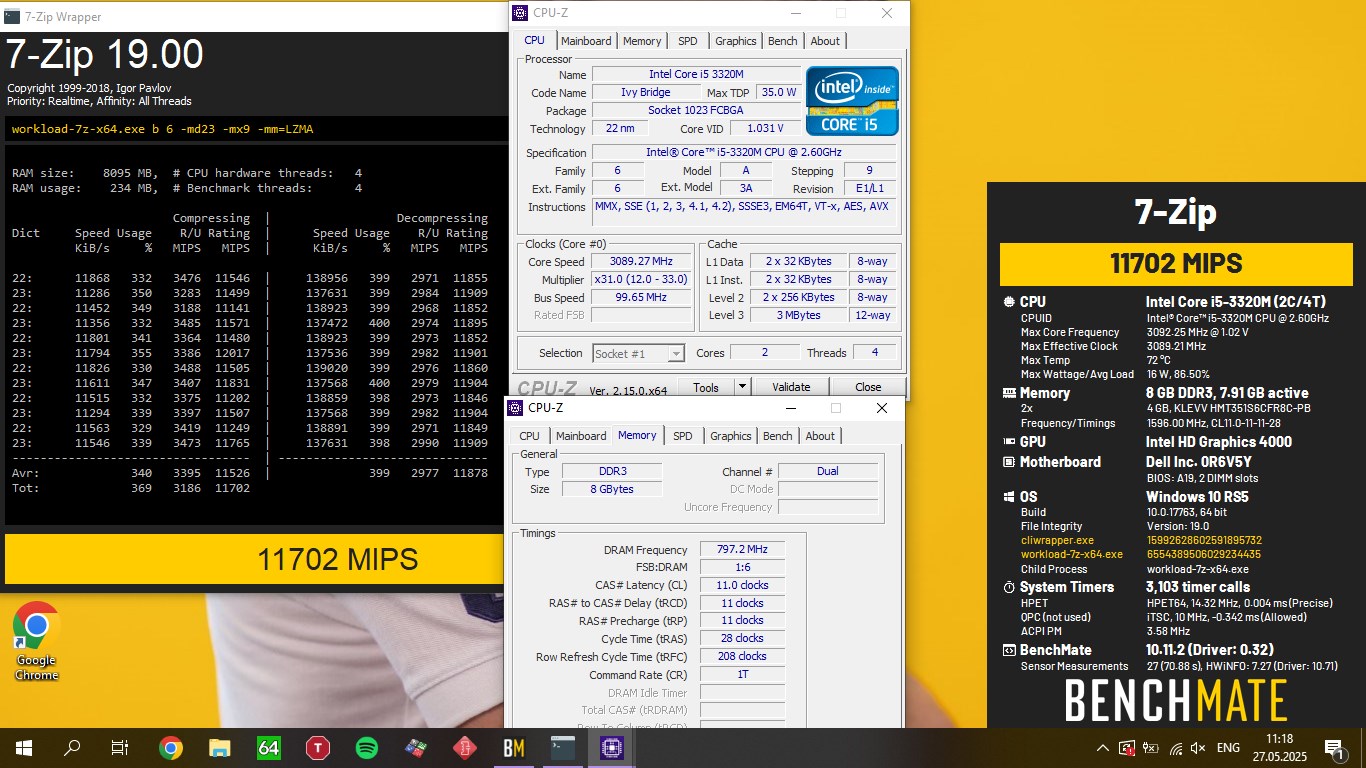Open taskbar Search magnifier
Image resolution: width=1366 pixels, height=768 pixels.
coord(72,747)
